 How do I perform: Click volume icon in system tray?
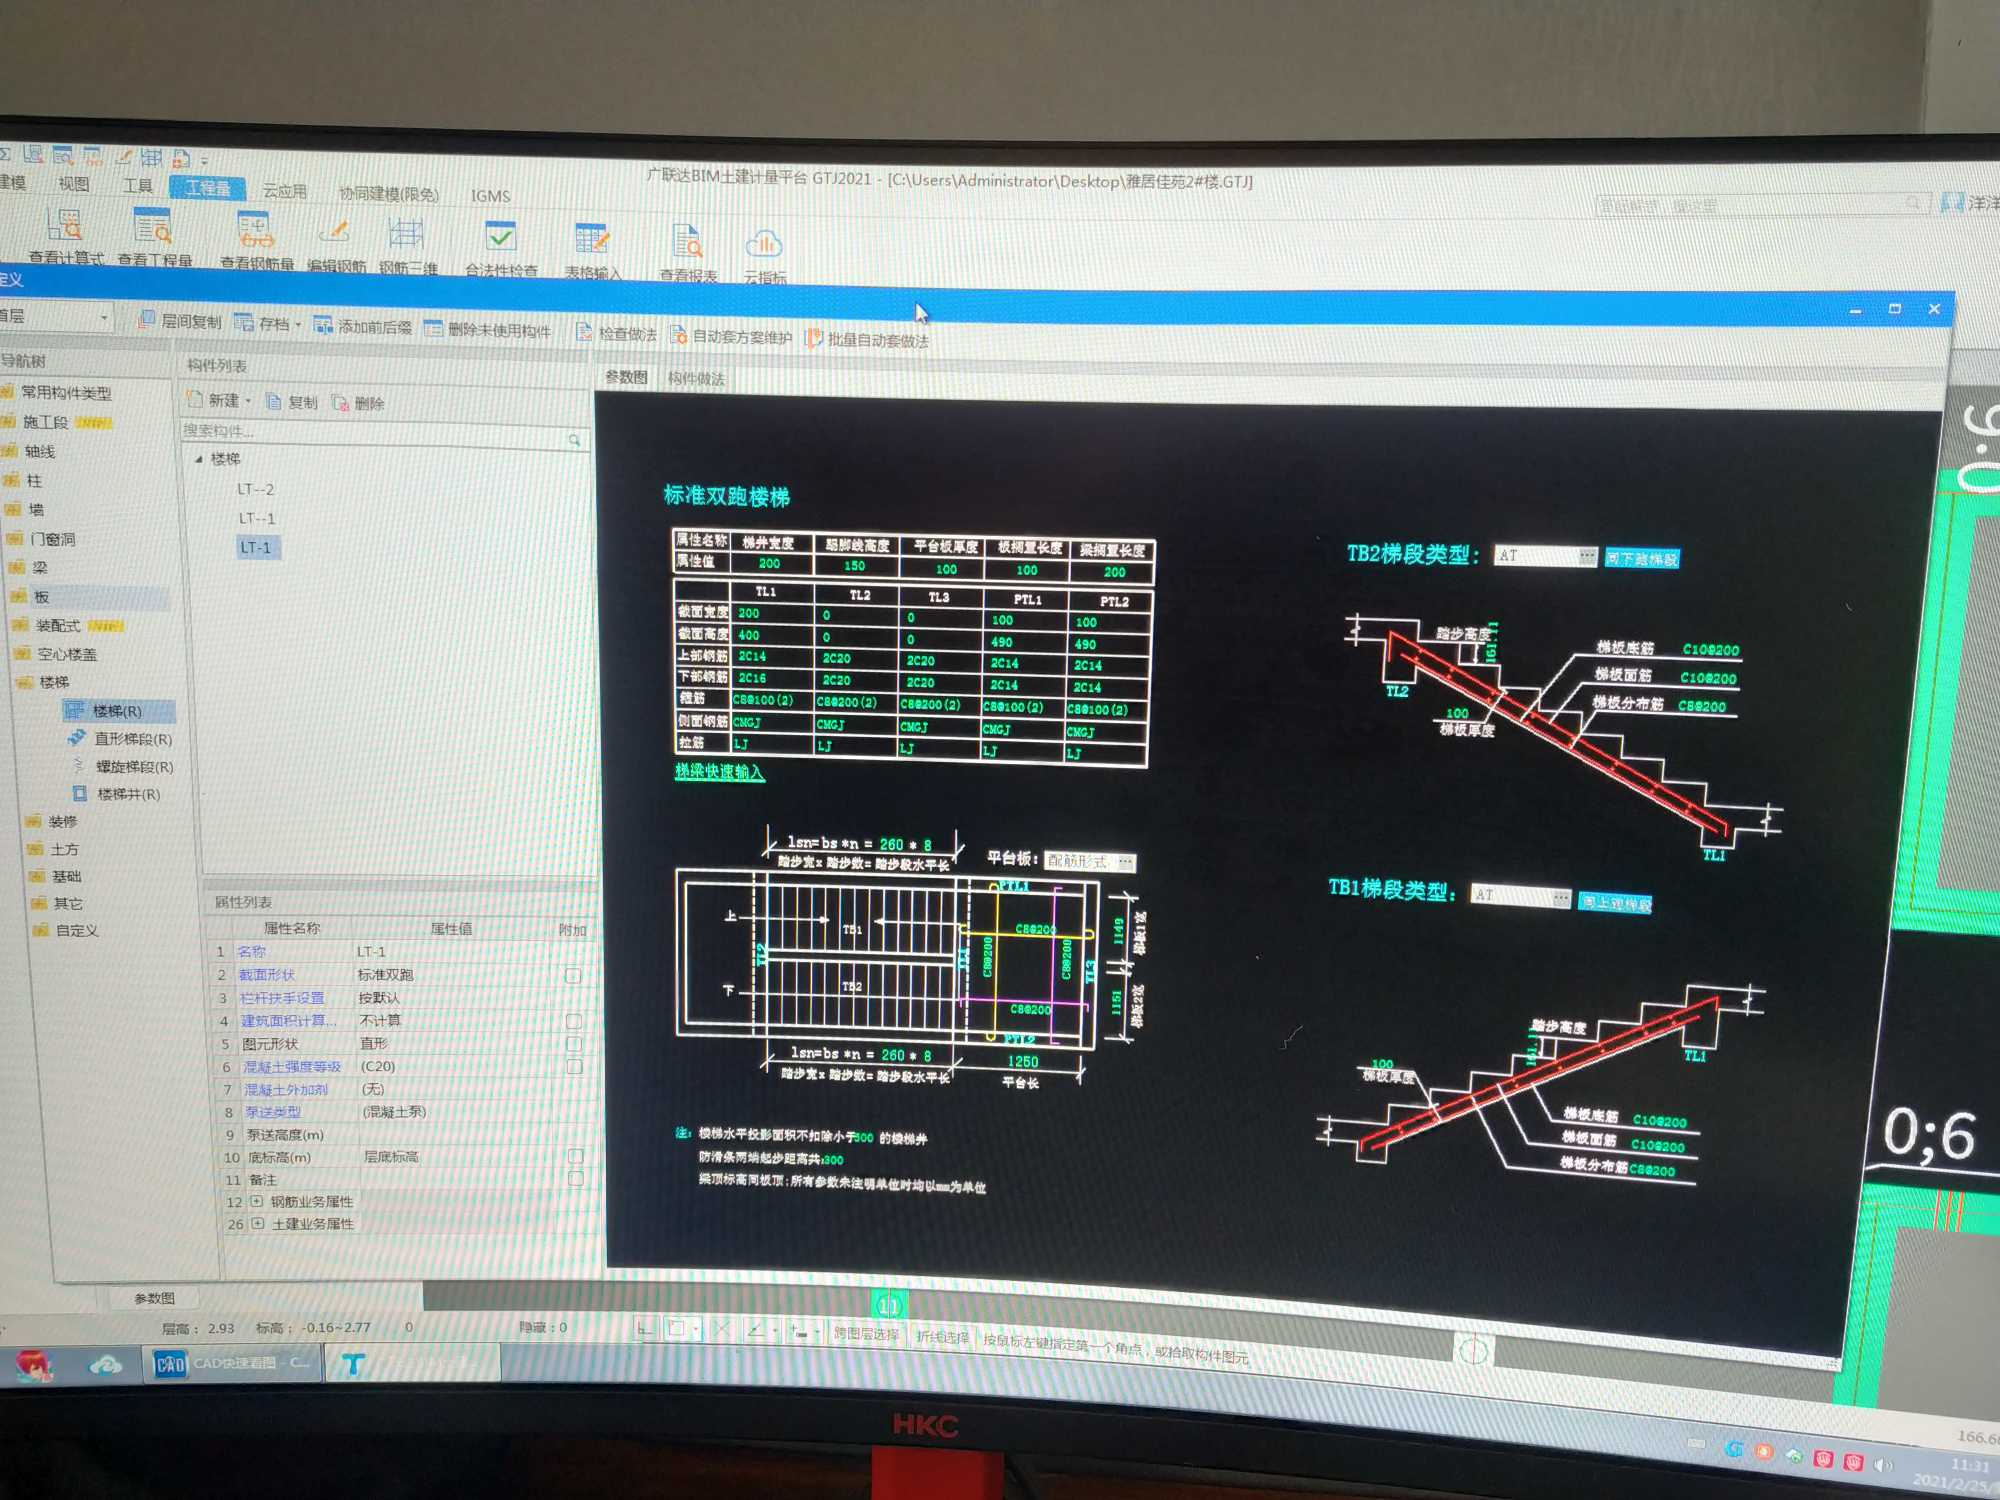tap(1882, 1465)
